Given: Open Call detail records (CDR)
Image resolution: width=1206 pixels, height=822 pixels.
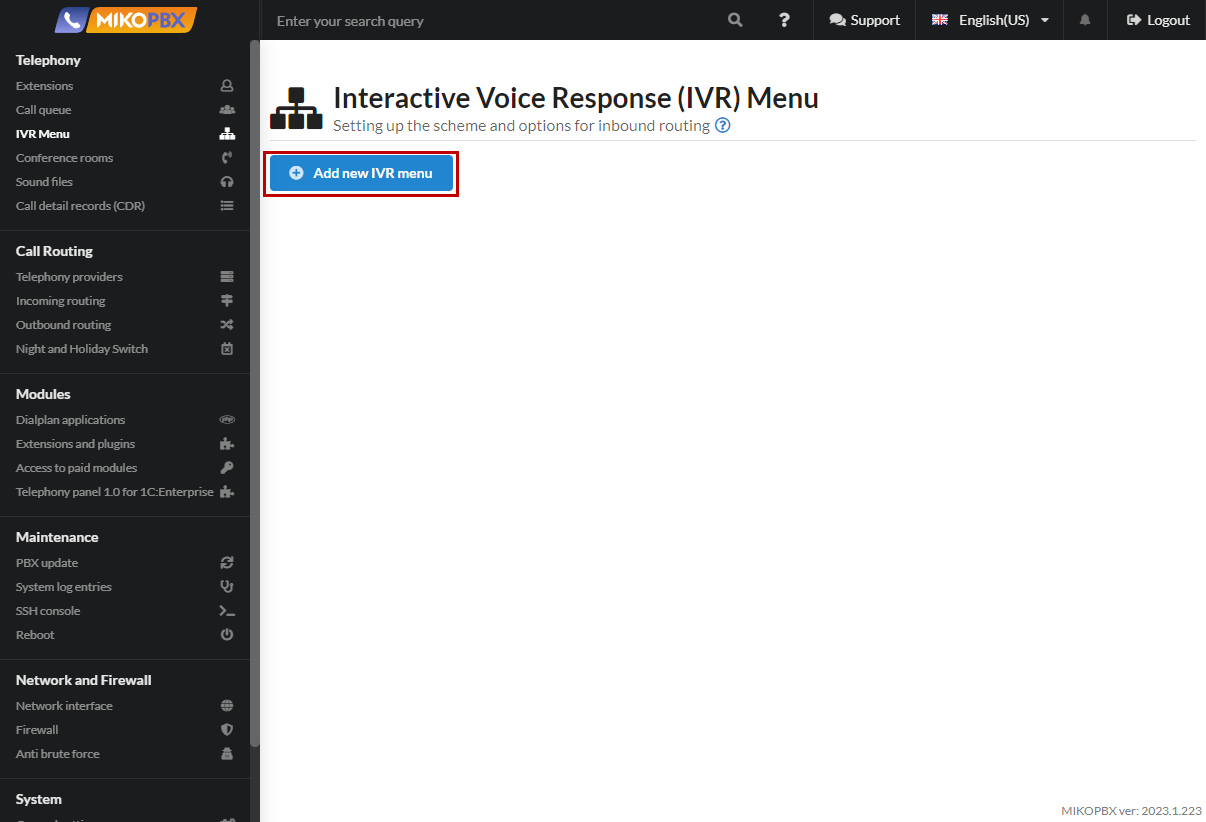Looking at the screenshot, I should [x=80, y=206].
